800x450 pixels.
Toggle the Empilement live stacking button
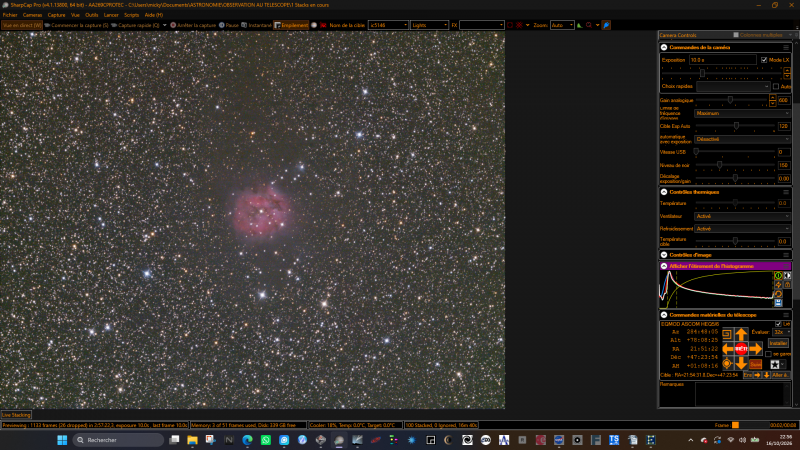(x=291, y=25)
